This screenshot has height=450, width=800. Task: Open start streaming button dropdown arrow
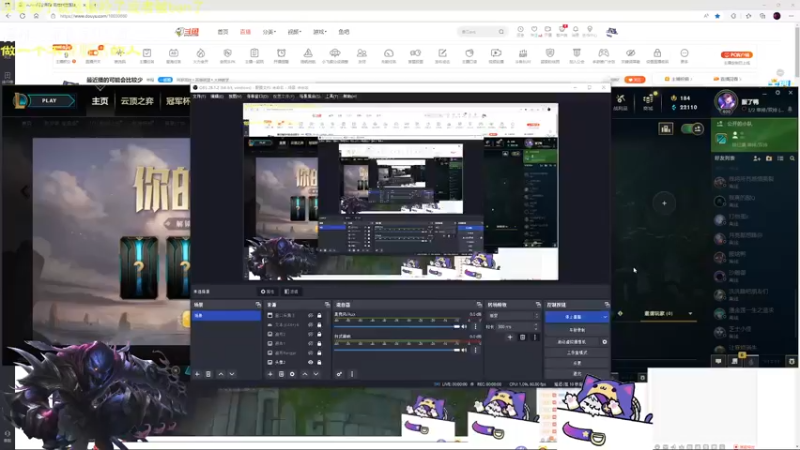605,317
